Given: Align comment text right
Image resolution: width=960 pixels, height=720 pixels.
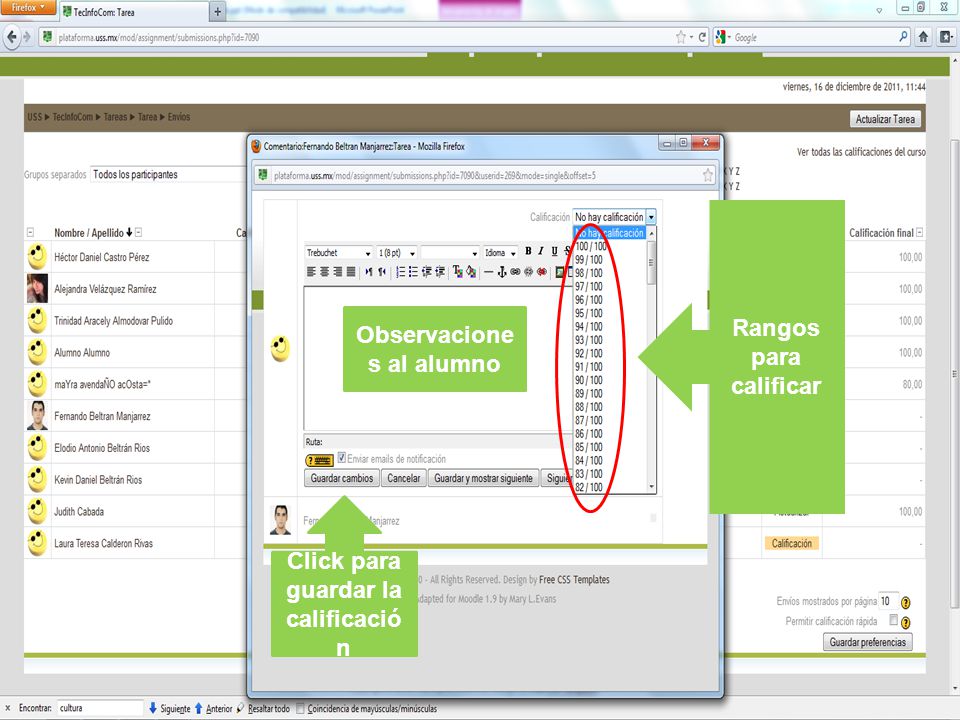Looking at the screenshot, I should 337,271.
